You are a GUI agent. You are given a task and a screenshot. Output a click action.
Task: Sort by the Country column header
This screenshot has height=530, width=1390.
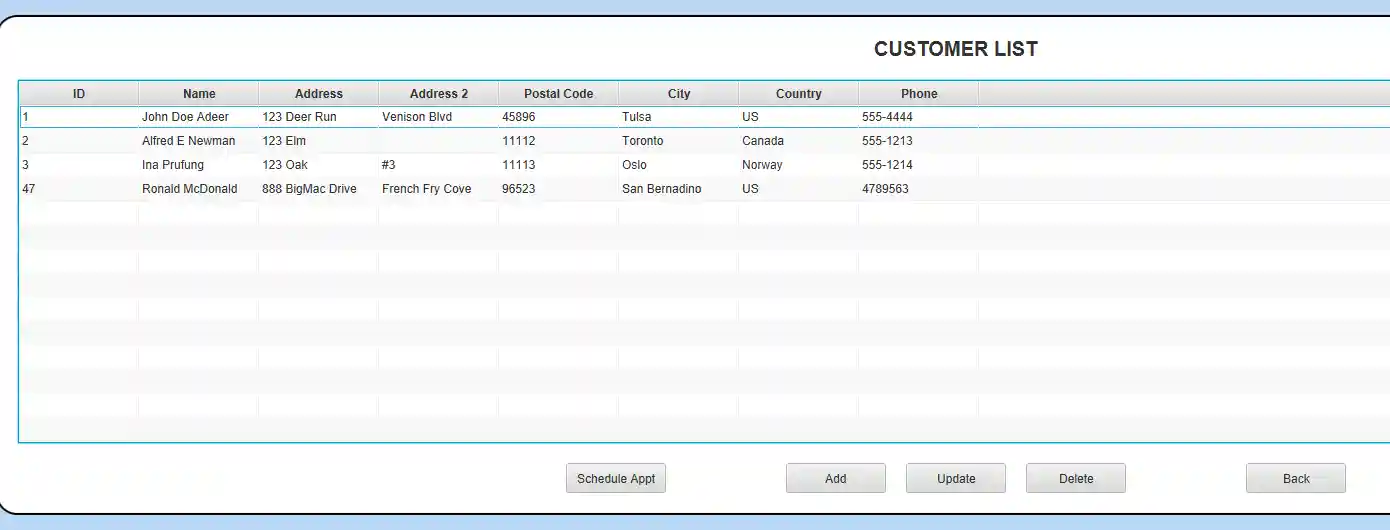pos(799,93)
